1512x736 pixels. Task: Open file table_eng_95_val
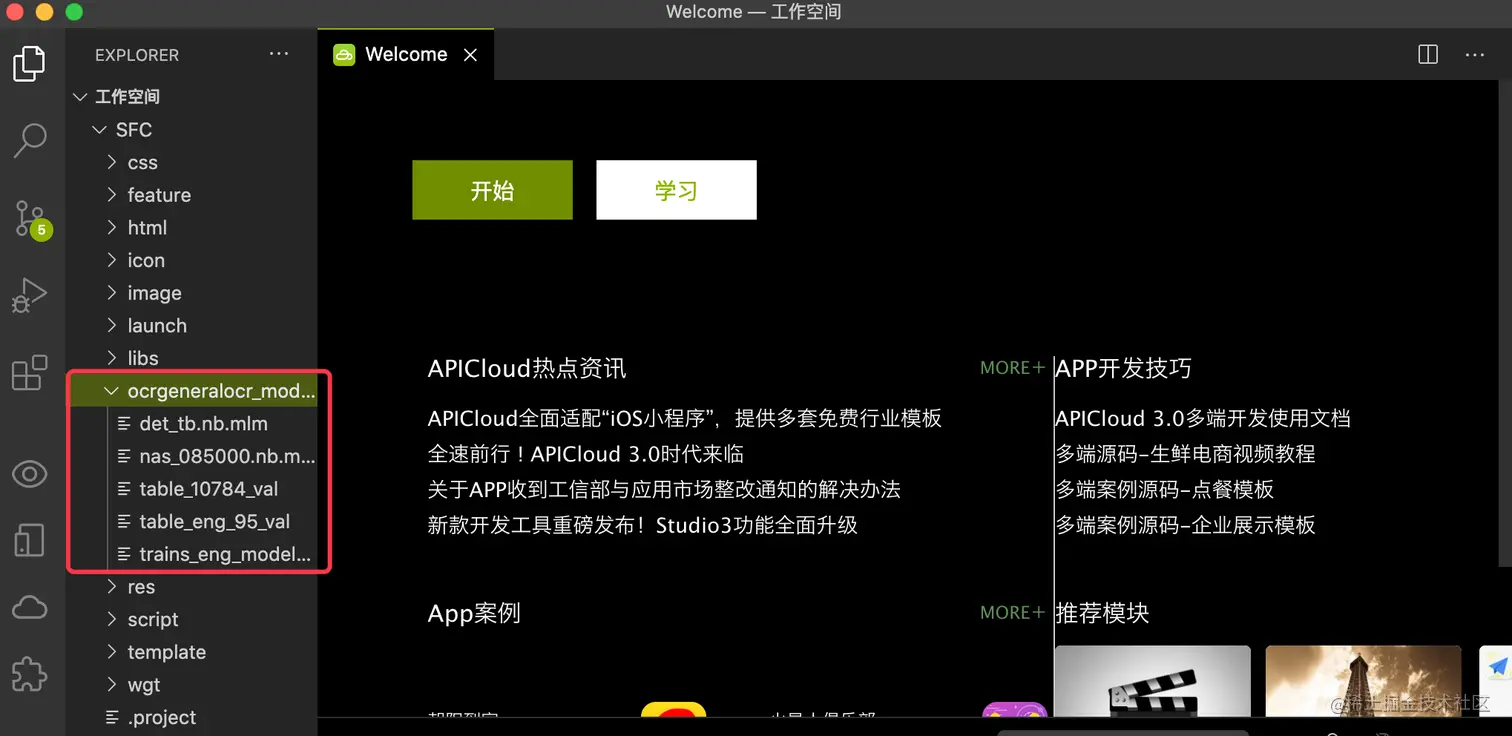(x=192, y=522)
